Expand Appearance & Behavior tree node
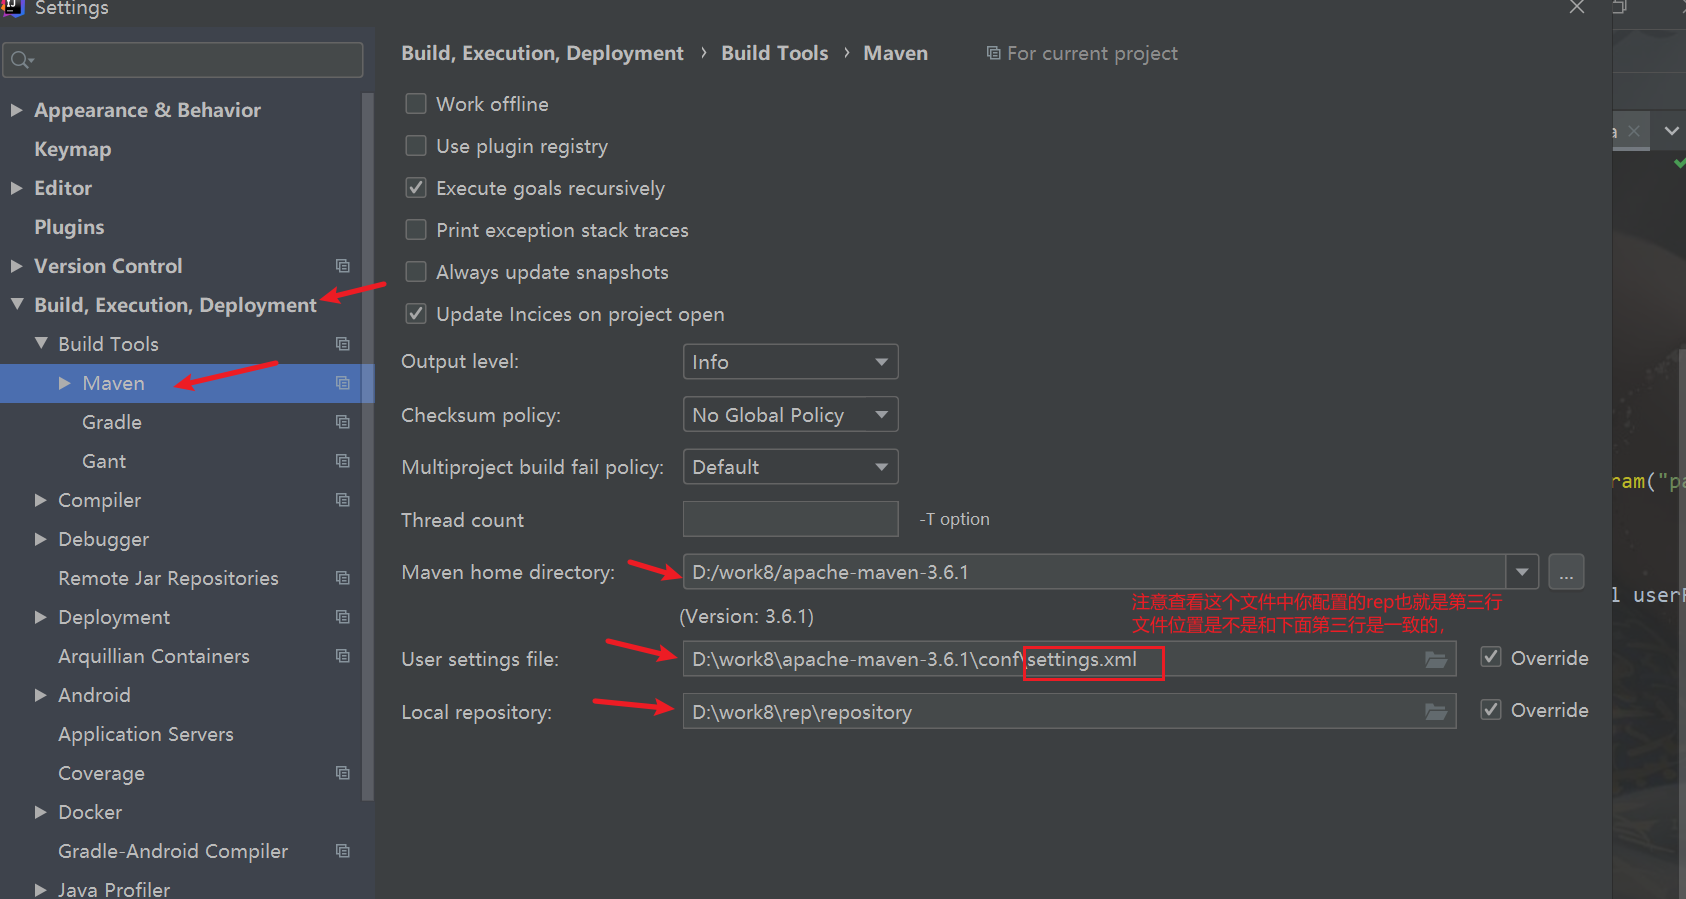This screenshot has height=899, width=1686. (16, 110)
